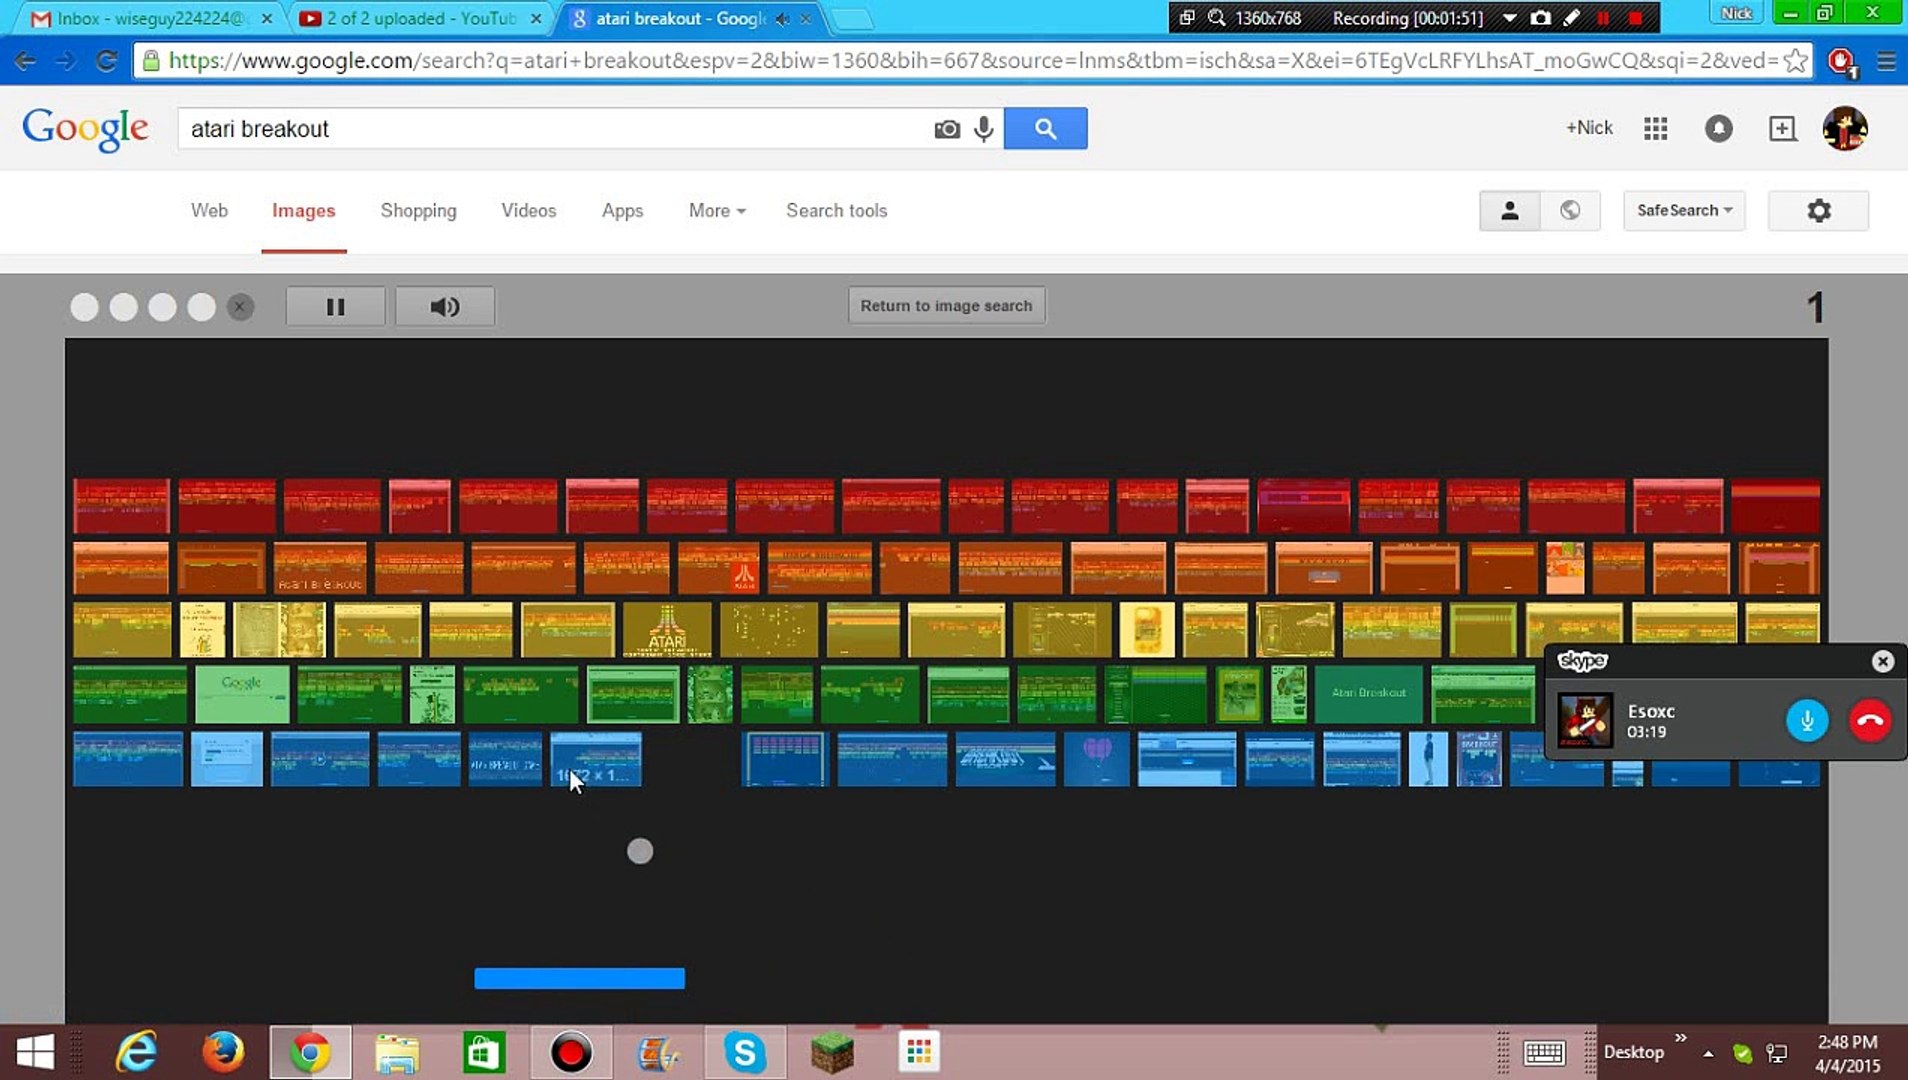Open Search tools
Screen dimensions: 1908x1080
click(836, 210)
